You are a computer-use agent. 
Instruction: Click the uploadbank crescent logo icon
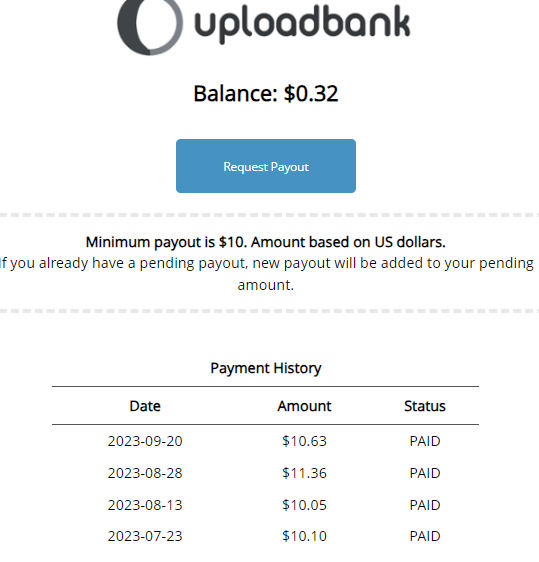coord(150,26)
